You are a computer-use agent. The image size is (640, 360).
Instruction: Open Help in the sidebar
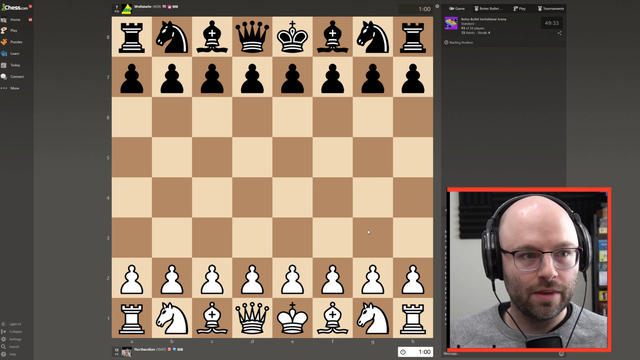click(9, 354)
